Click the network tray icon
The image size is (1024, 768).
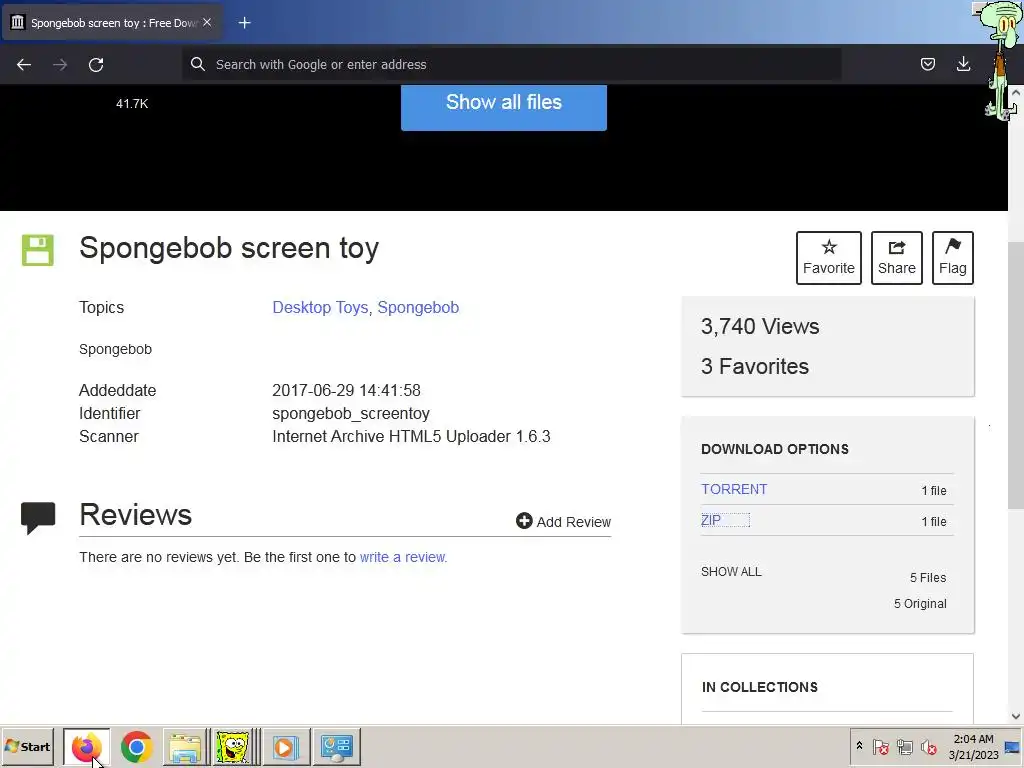[x=904, y=746]
